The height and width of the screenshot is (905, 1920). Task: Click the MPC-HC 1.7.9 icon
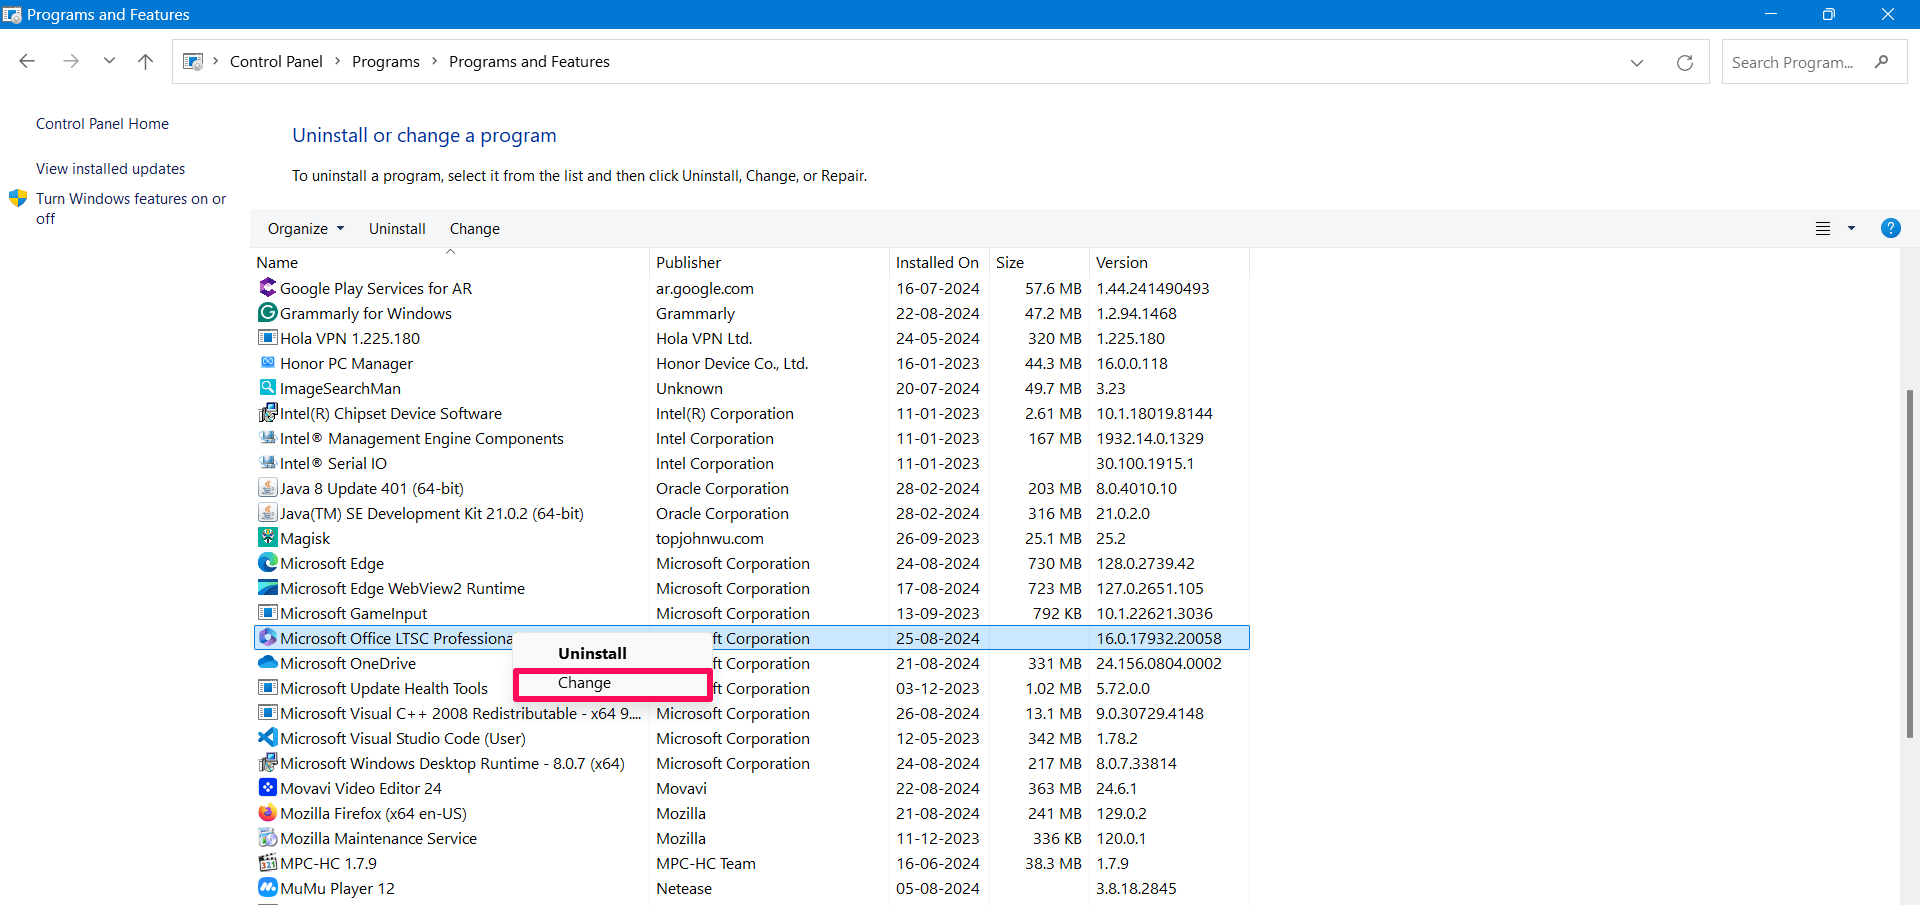coord(267,863)
